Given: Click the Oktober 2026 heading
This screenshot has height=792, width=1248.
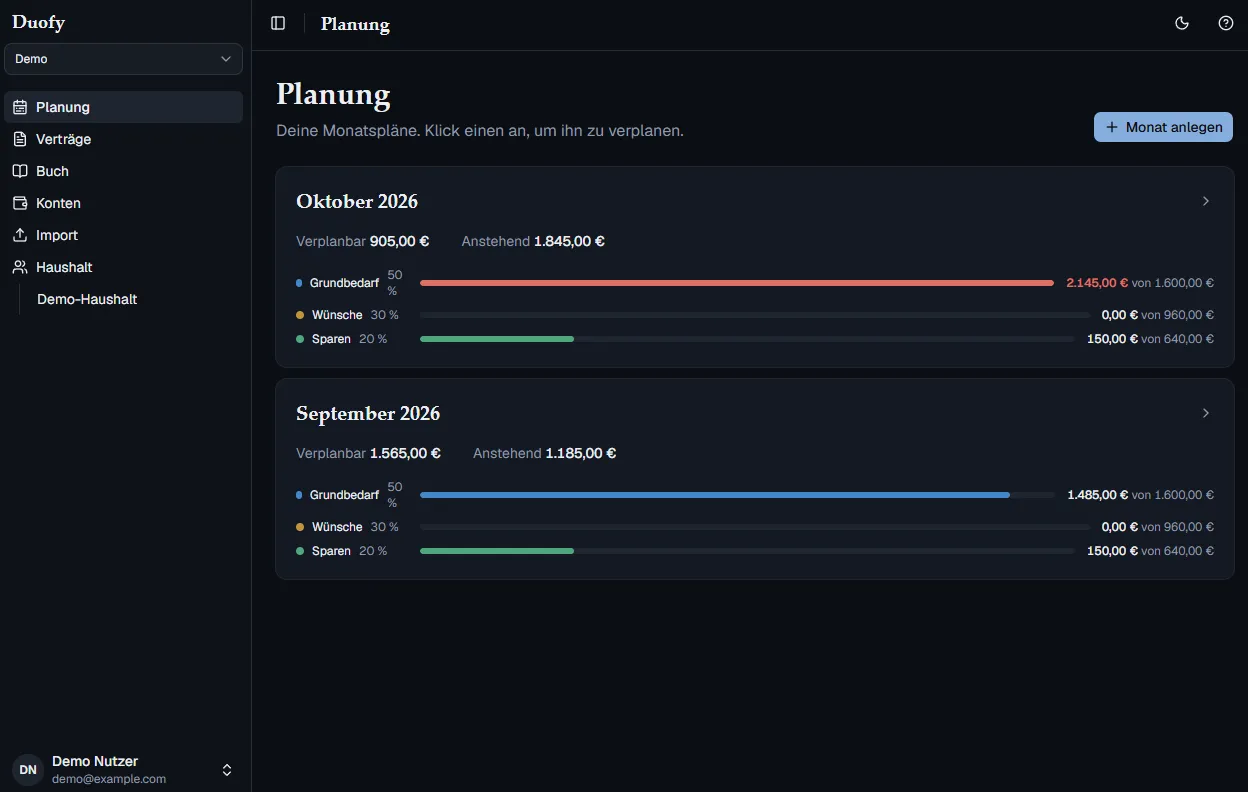Looking at the screenshot, I should point(357,201).
